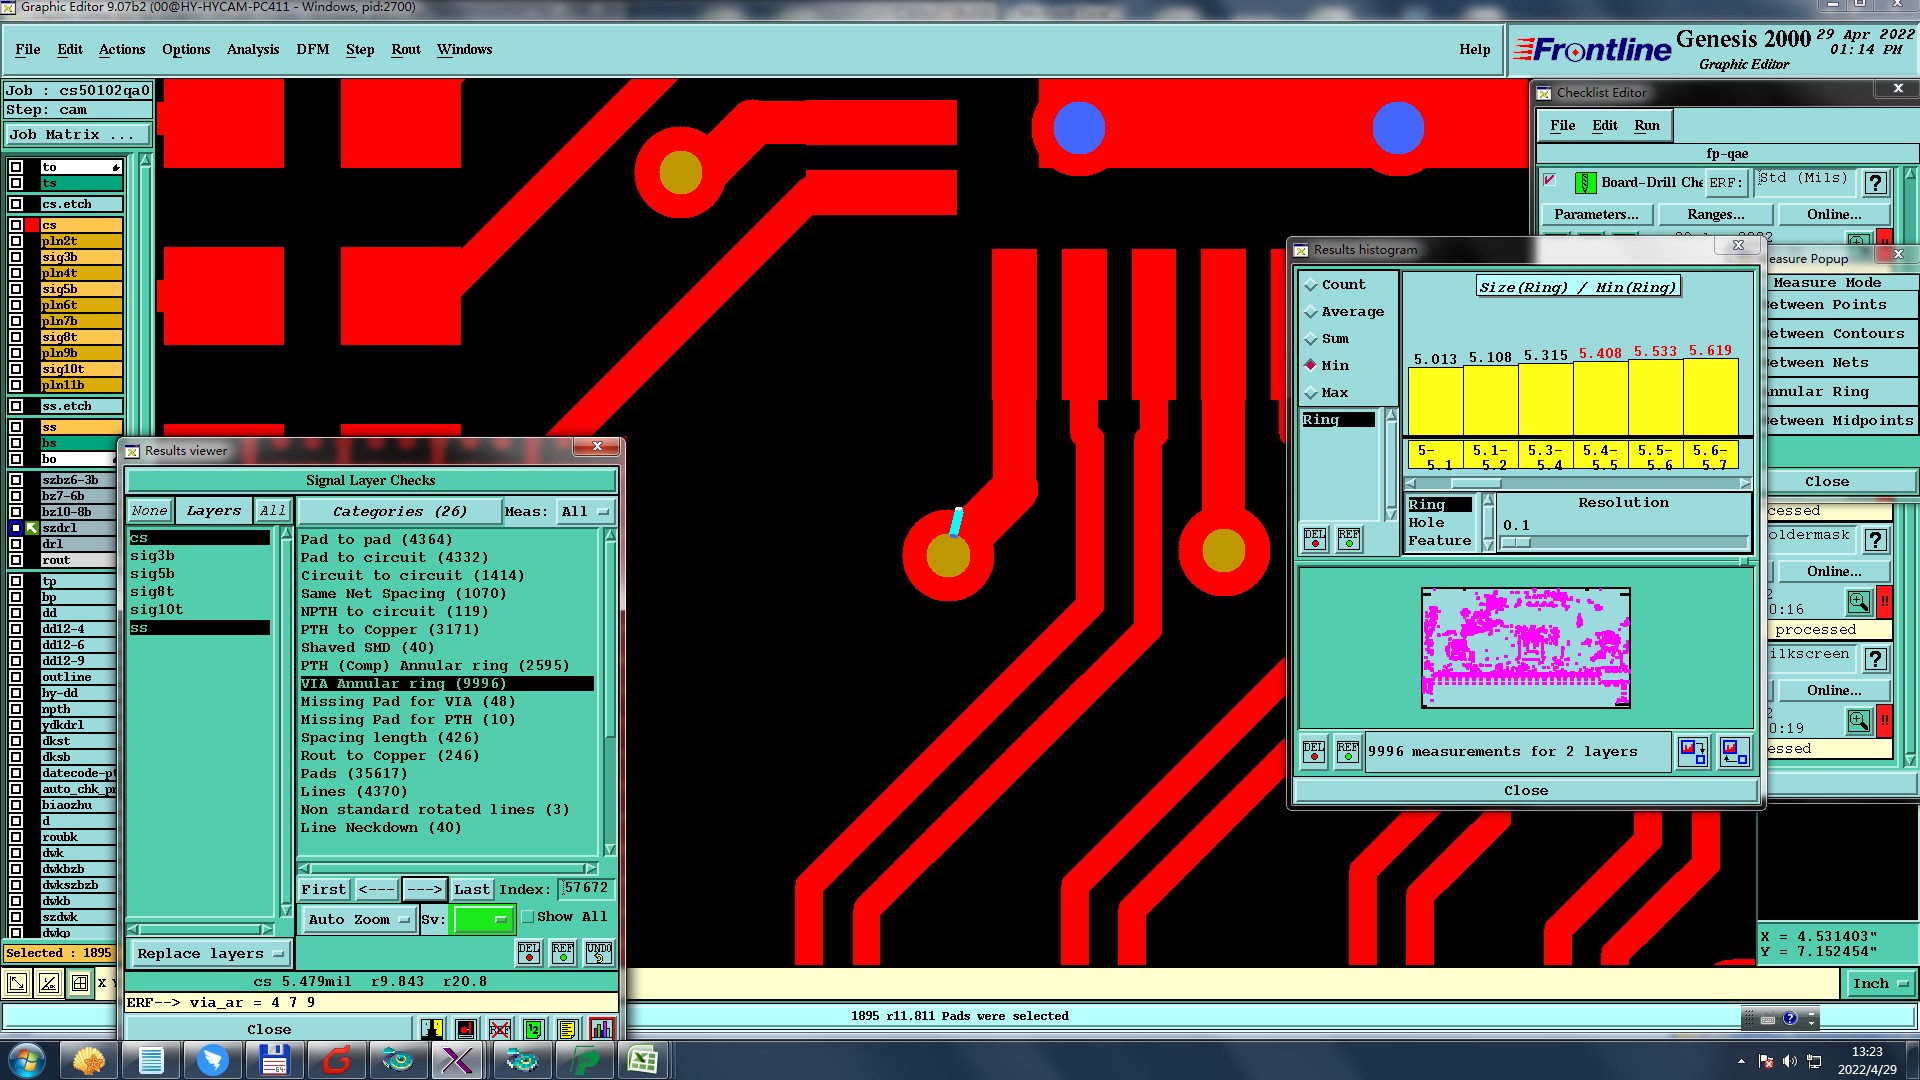This screenshot has height=1080, width=1920.
Task: Open the Replace layers dropdown
Action: pyautogui.click(x=211, y=953)
